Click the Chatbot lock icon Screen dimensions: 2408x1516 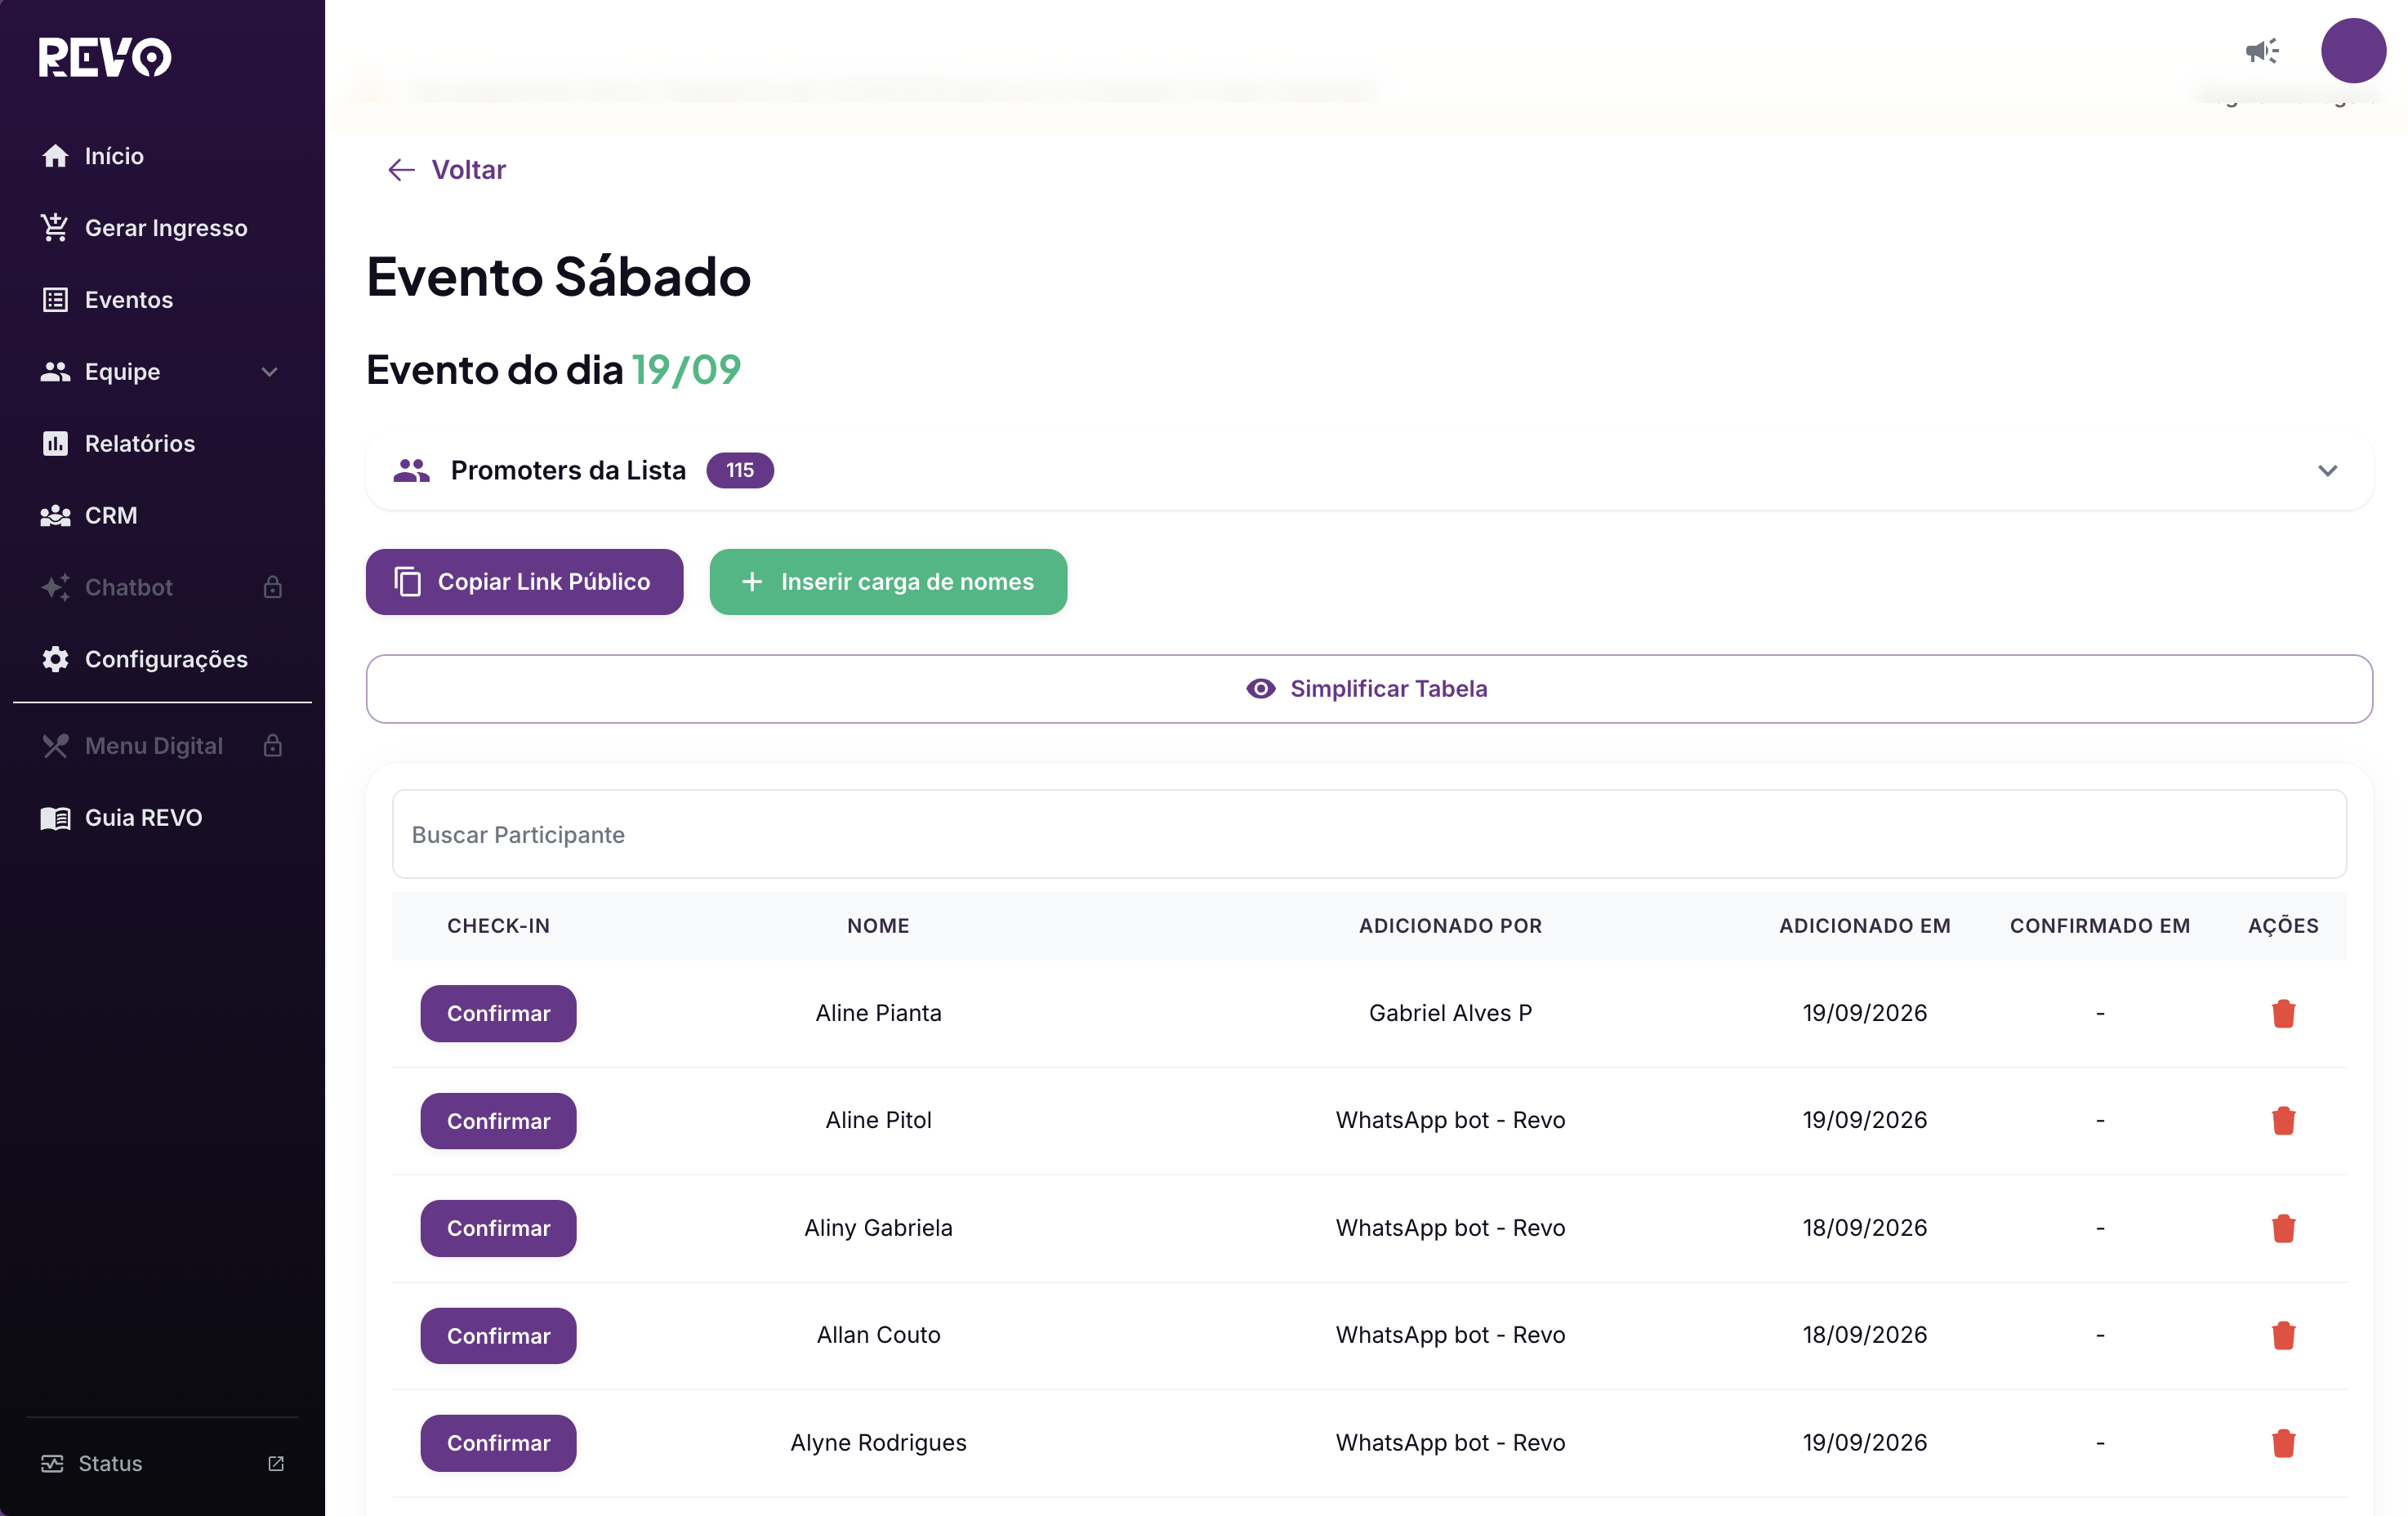click(273, 587)
